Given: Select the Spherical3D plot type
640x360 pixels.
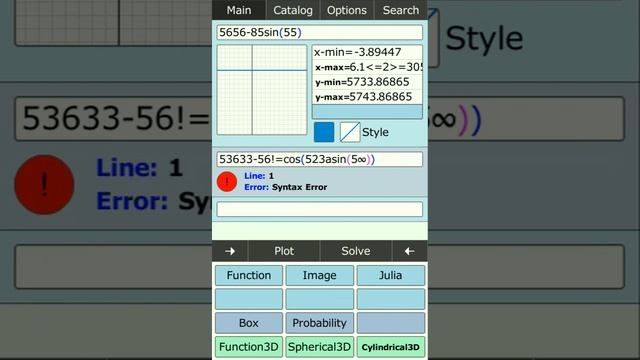Looking at the screenshot, I should 320,347.
